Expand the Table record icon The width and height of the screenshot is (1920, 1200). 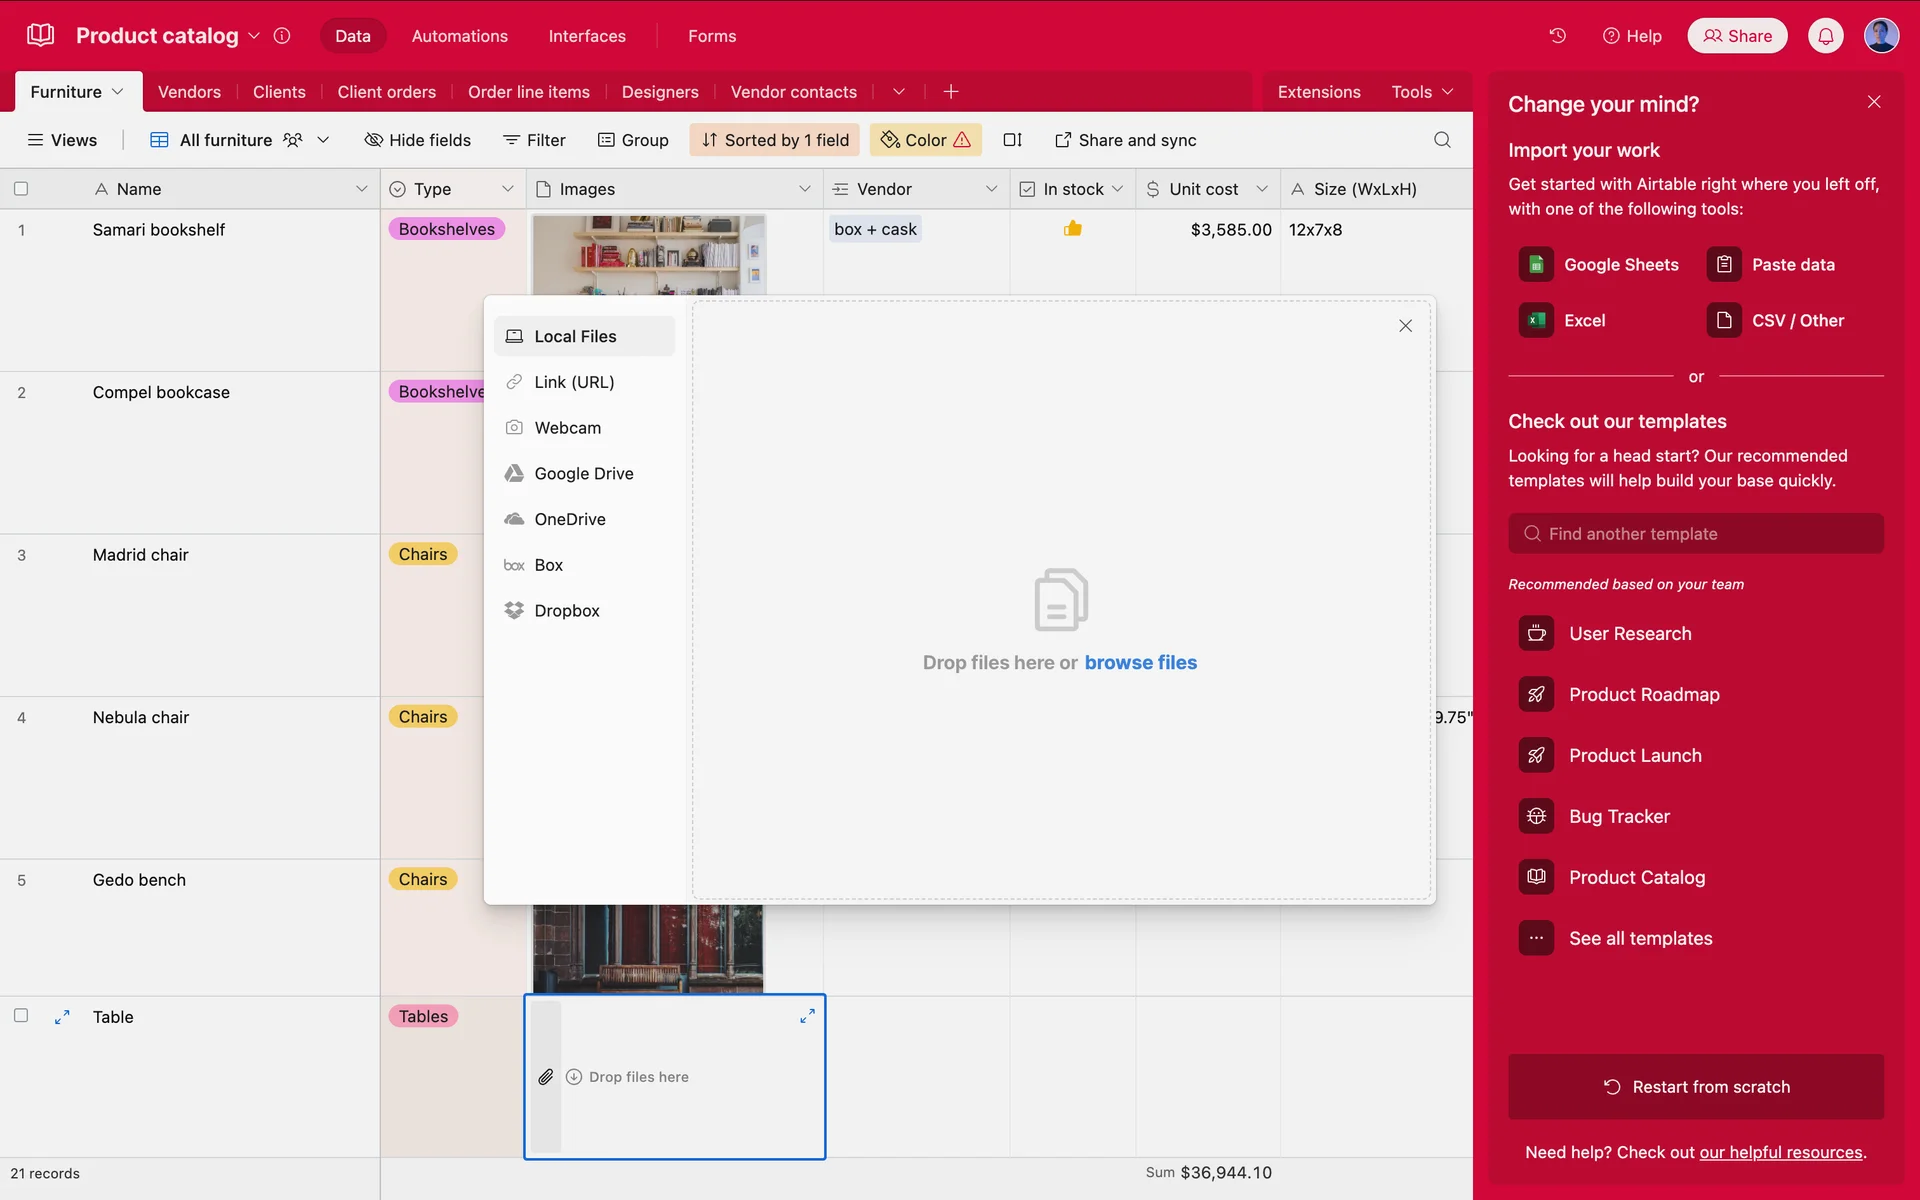click(62, 1017)
